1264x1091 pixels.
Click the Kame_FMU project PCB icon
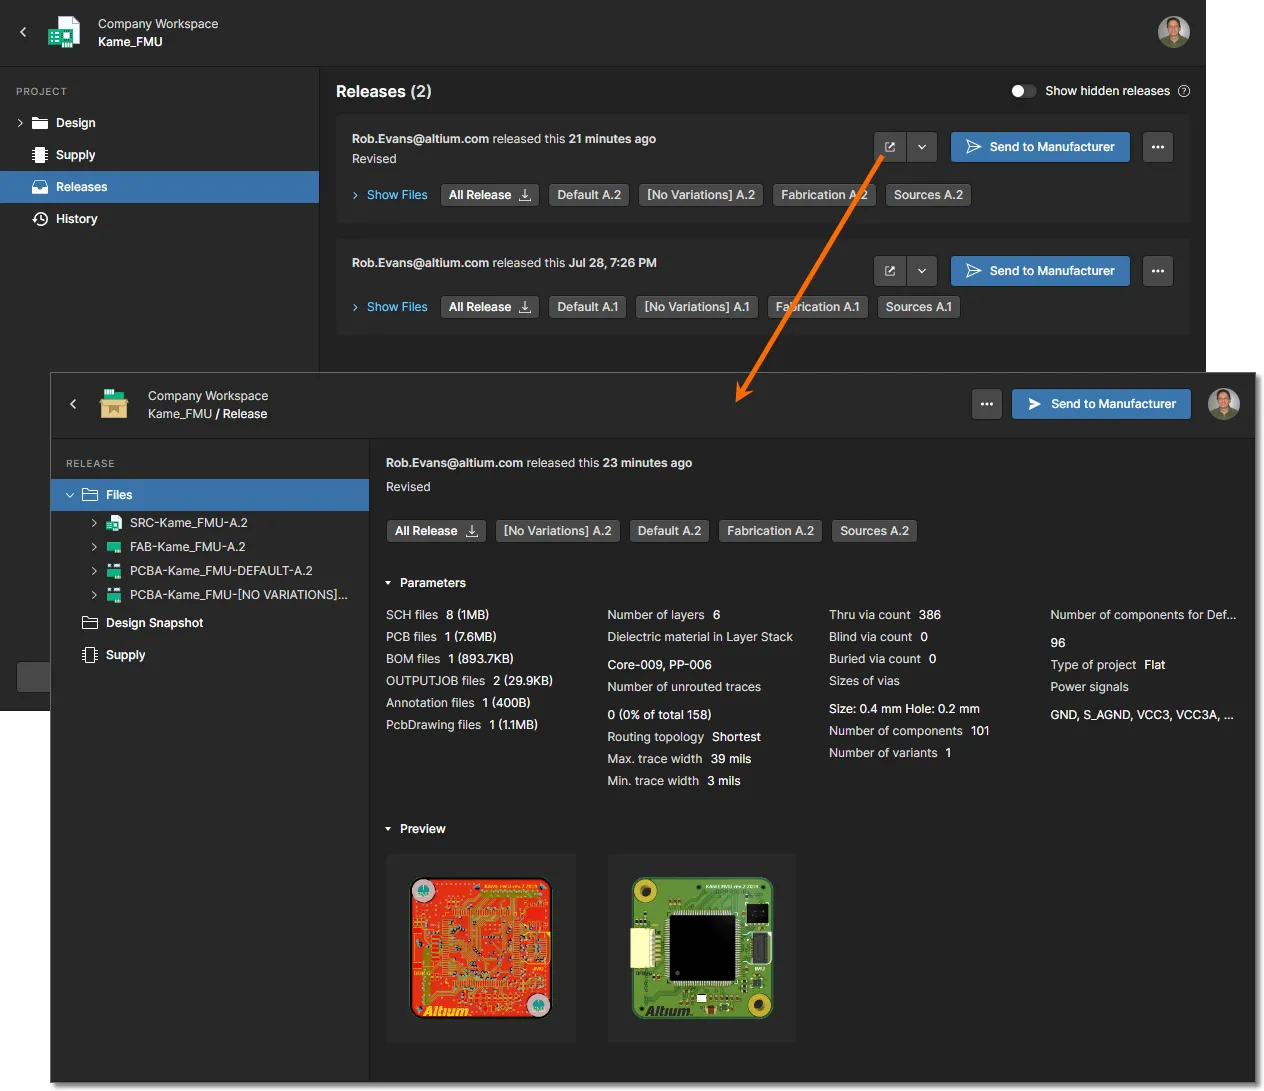[x=64, y=32]
